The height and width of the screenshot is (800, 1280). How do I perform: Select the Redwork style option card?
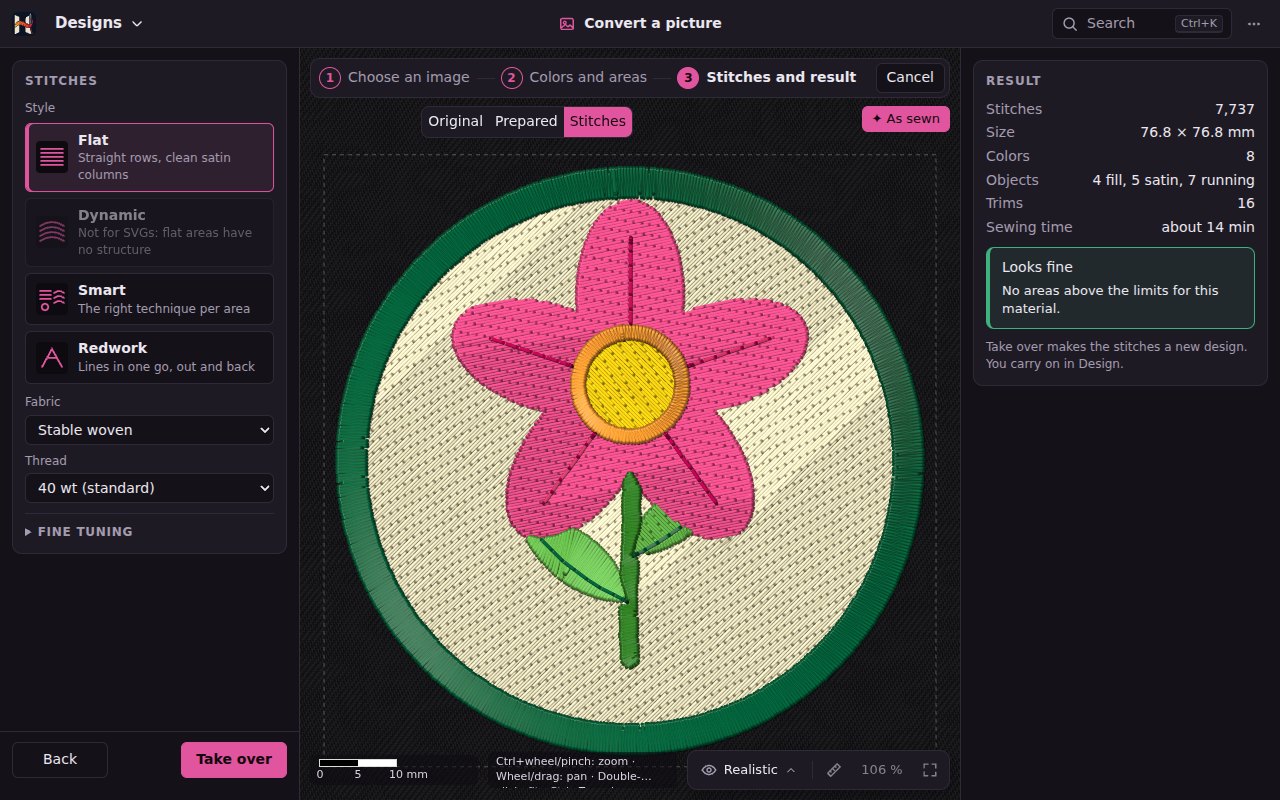pos(149,357)
